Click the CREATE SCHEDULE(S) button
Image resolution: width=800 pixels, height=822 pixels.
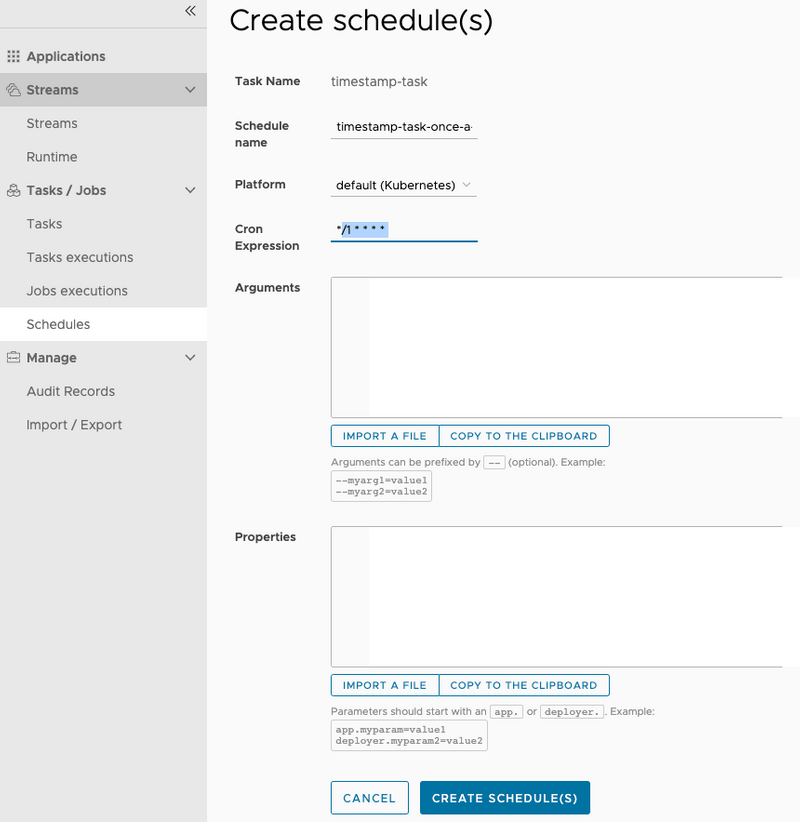tap(505, 798)
